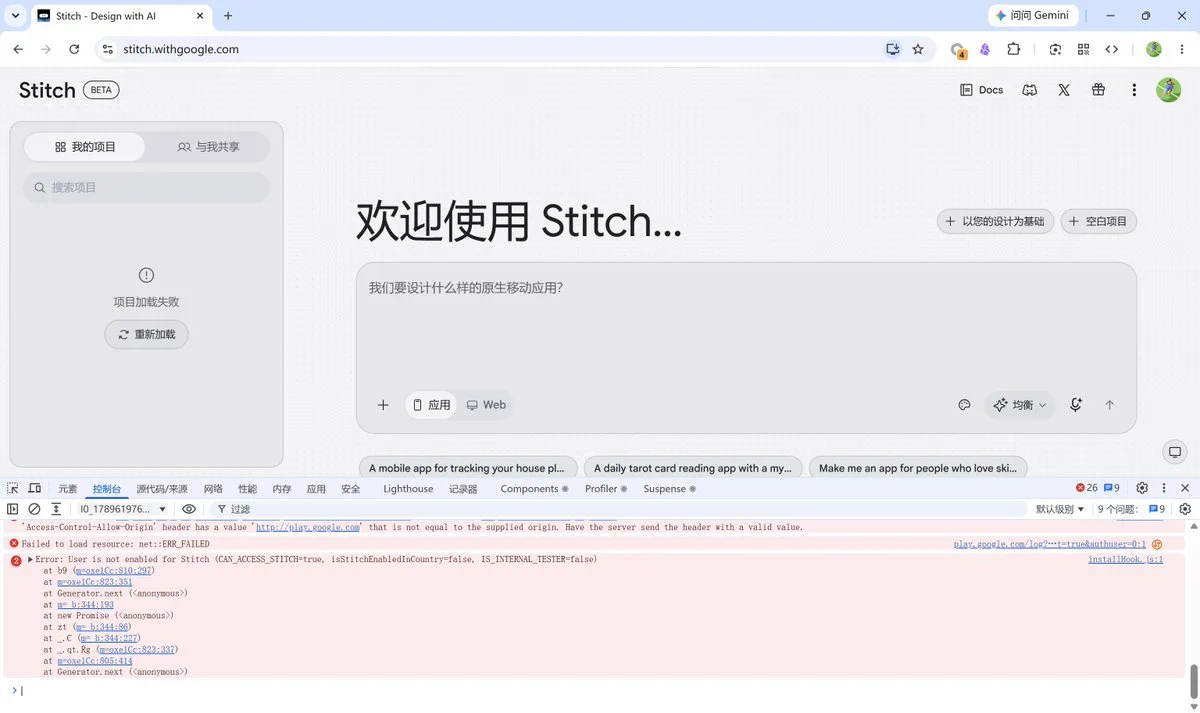Switch to the 我的项目 tab

click(85, 147)
